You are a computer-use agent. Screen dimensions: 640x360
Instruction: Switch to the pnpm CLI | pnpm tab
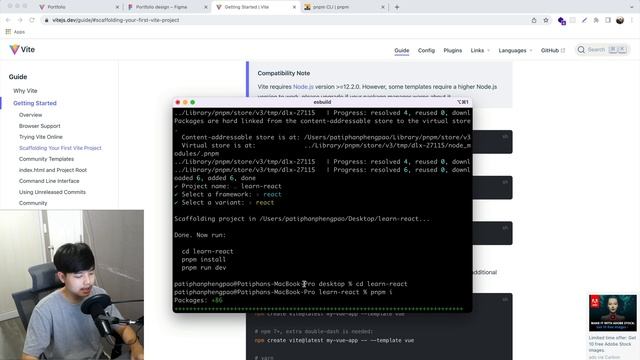coord(331,7)
